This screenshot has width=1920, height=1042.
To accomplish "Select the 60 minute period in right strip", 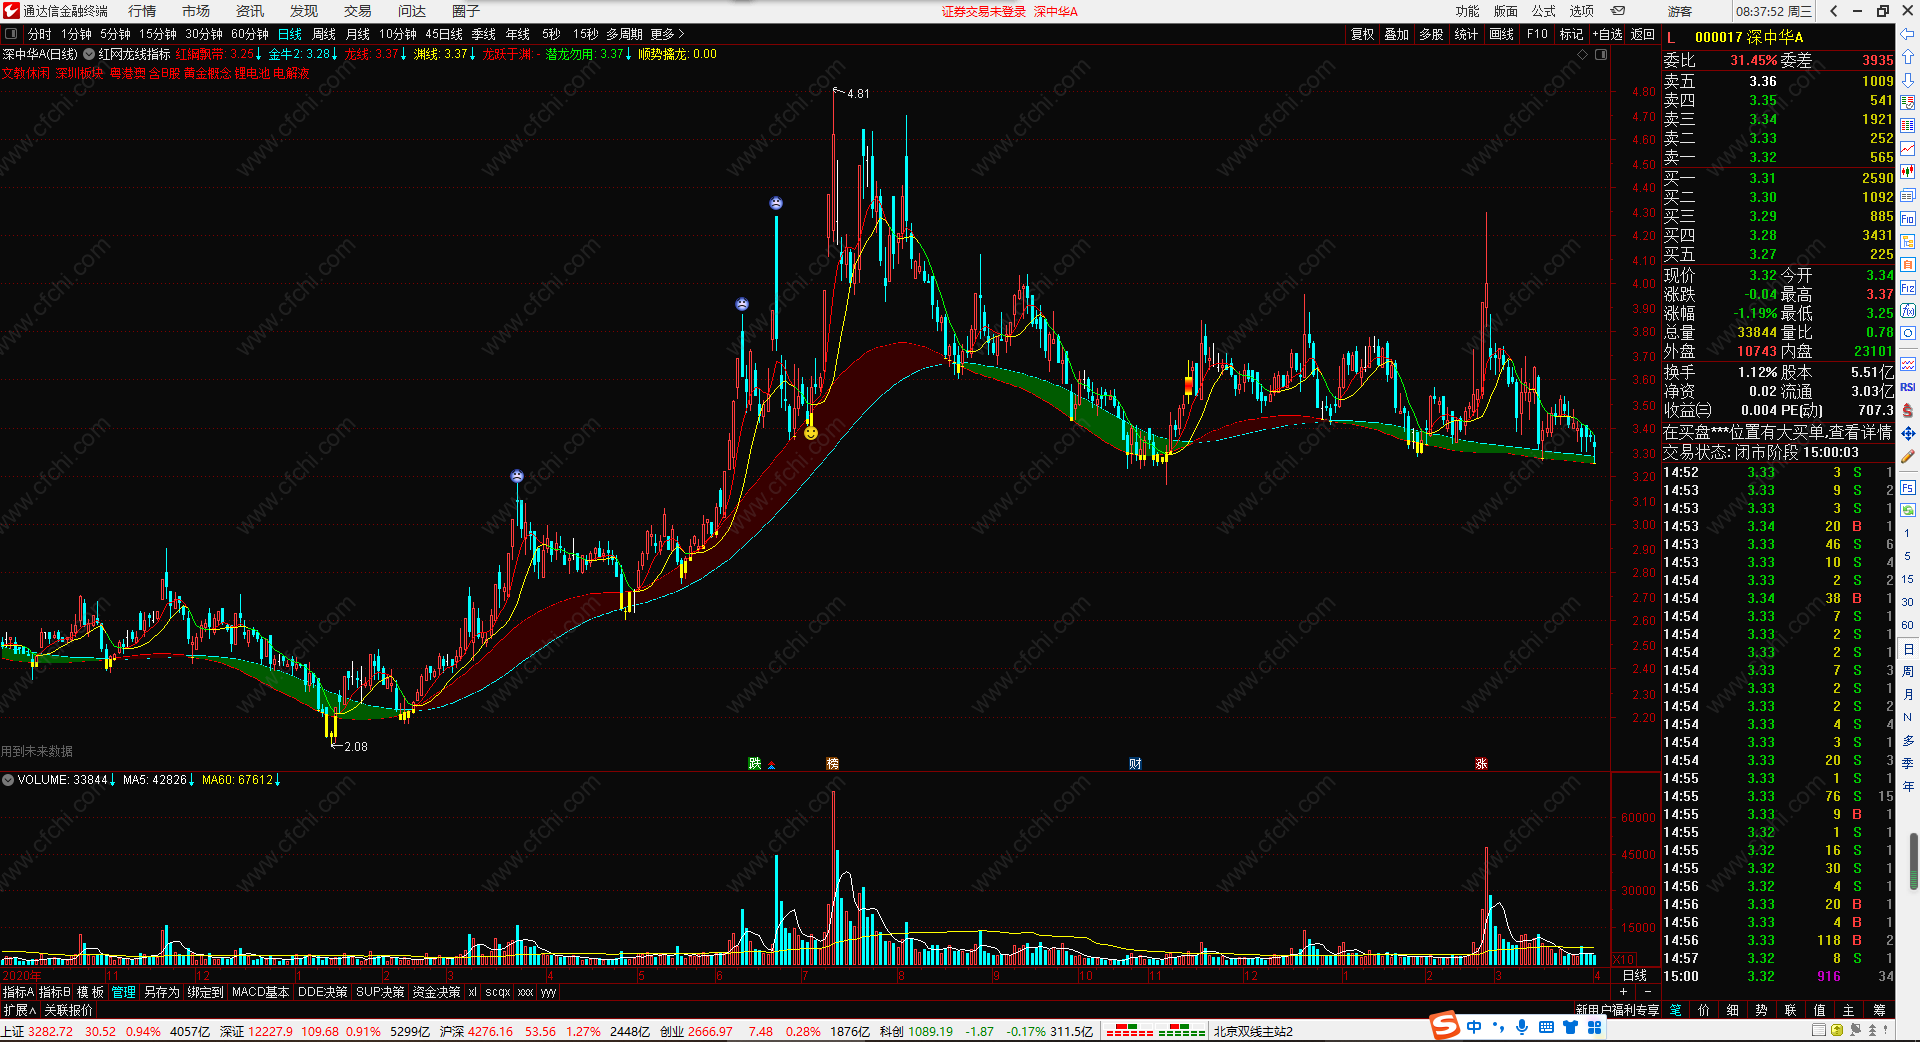I will click(x=1907, y=625).
